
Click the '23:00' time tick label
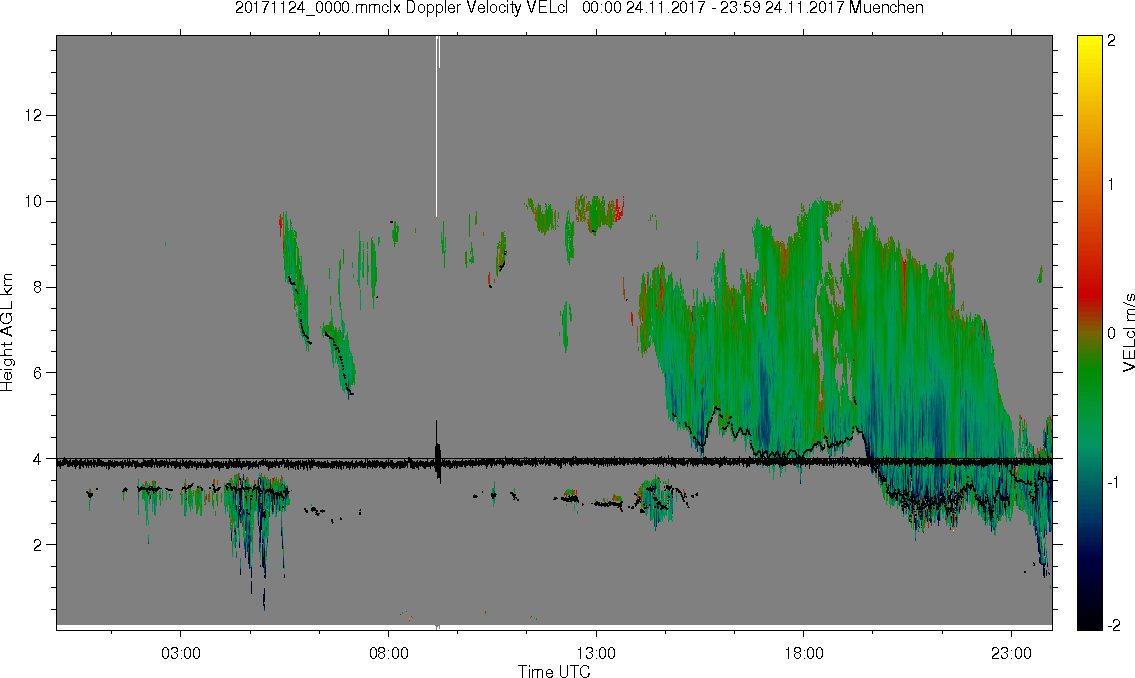pos(1011,653)
